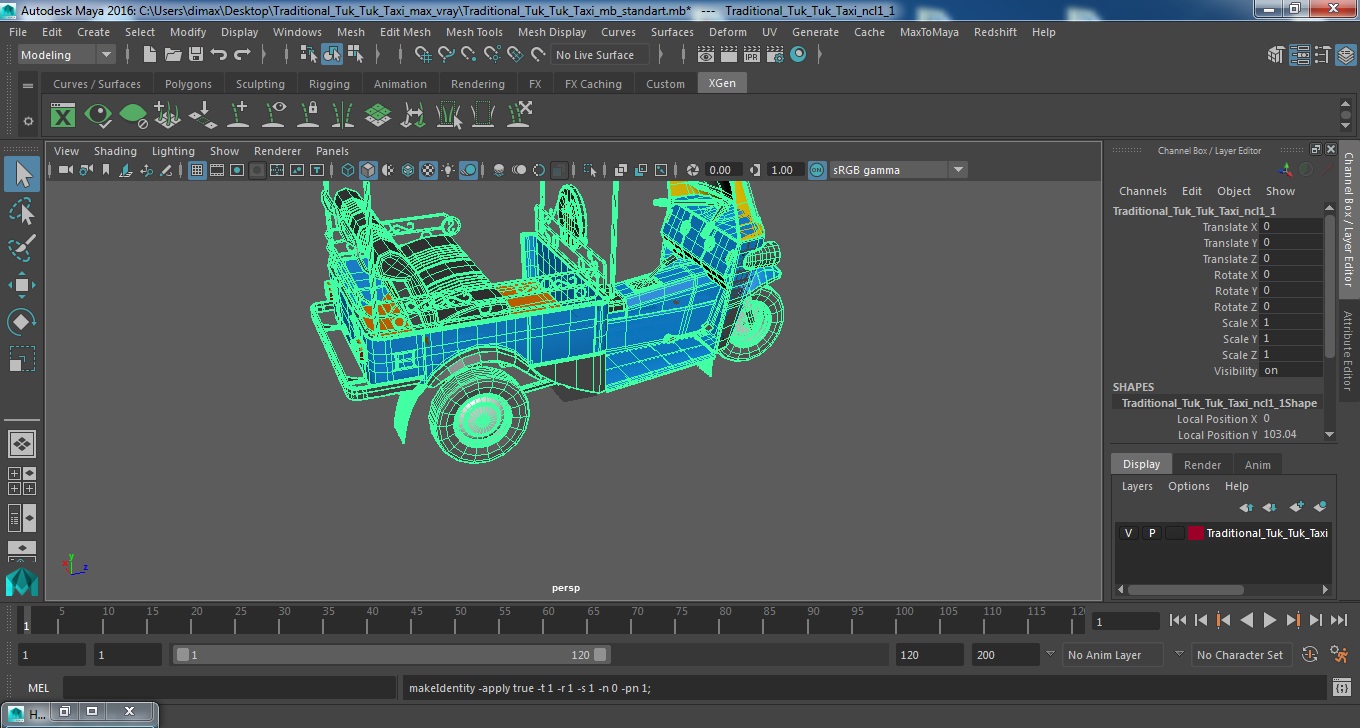Click the Auto keyframe toggle icon

1310,655
